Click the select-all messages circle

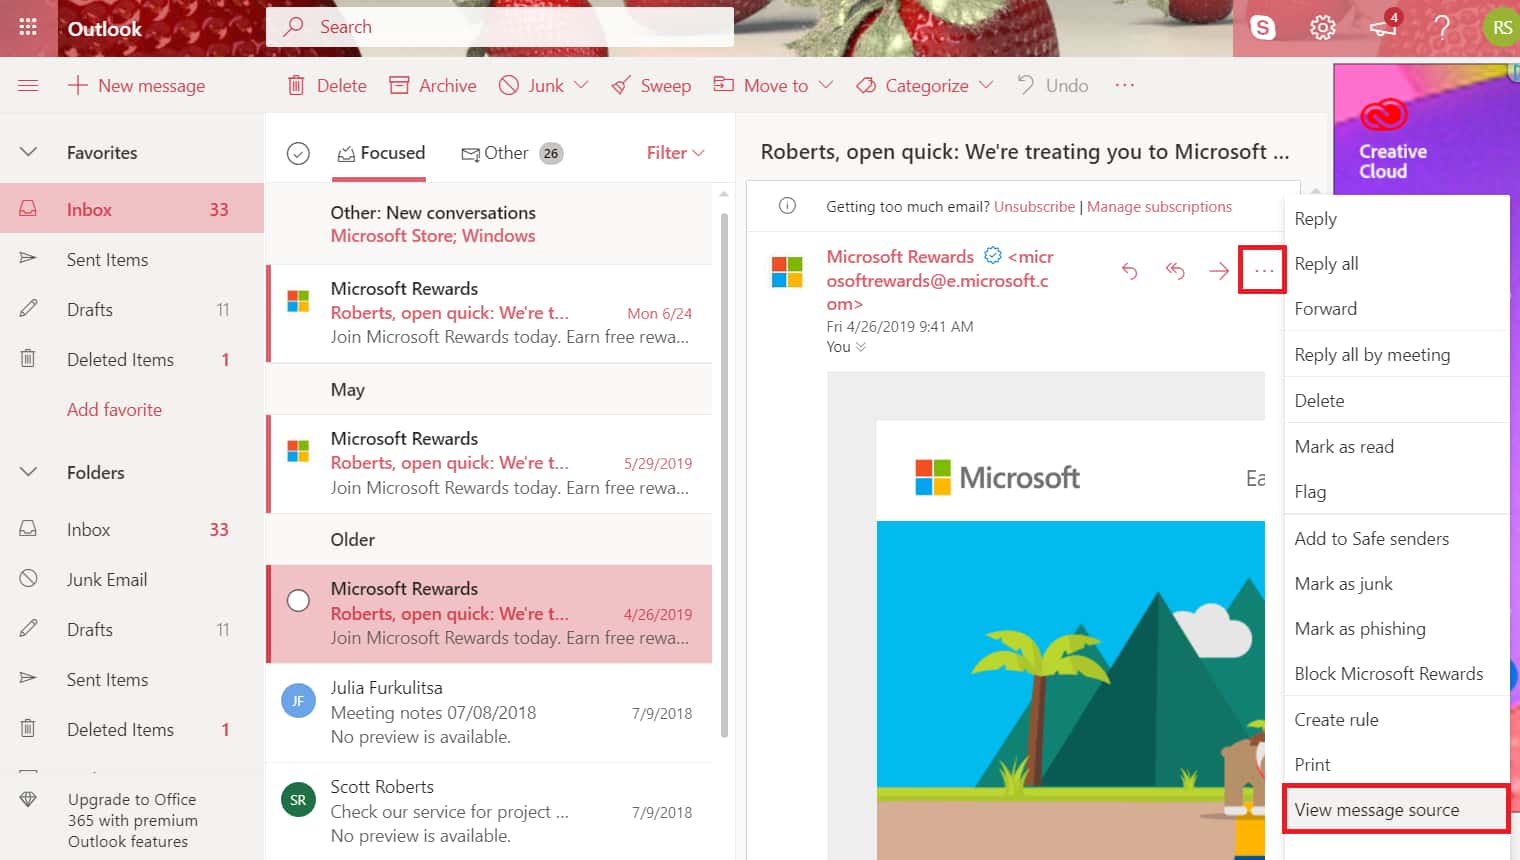point(297,152)
